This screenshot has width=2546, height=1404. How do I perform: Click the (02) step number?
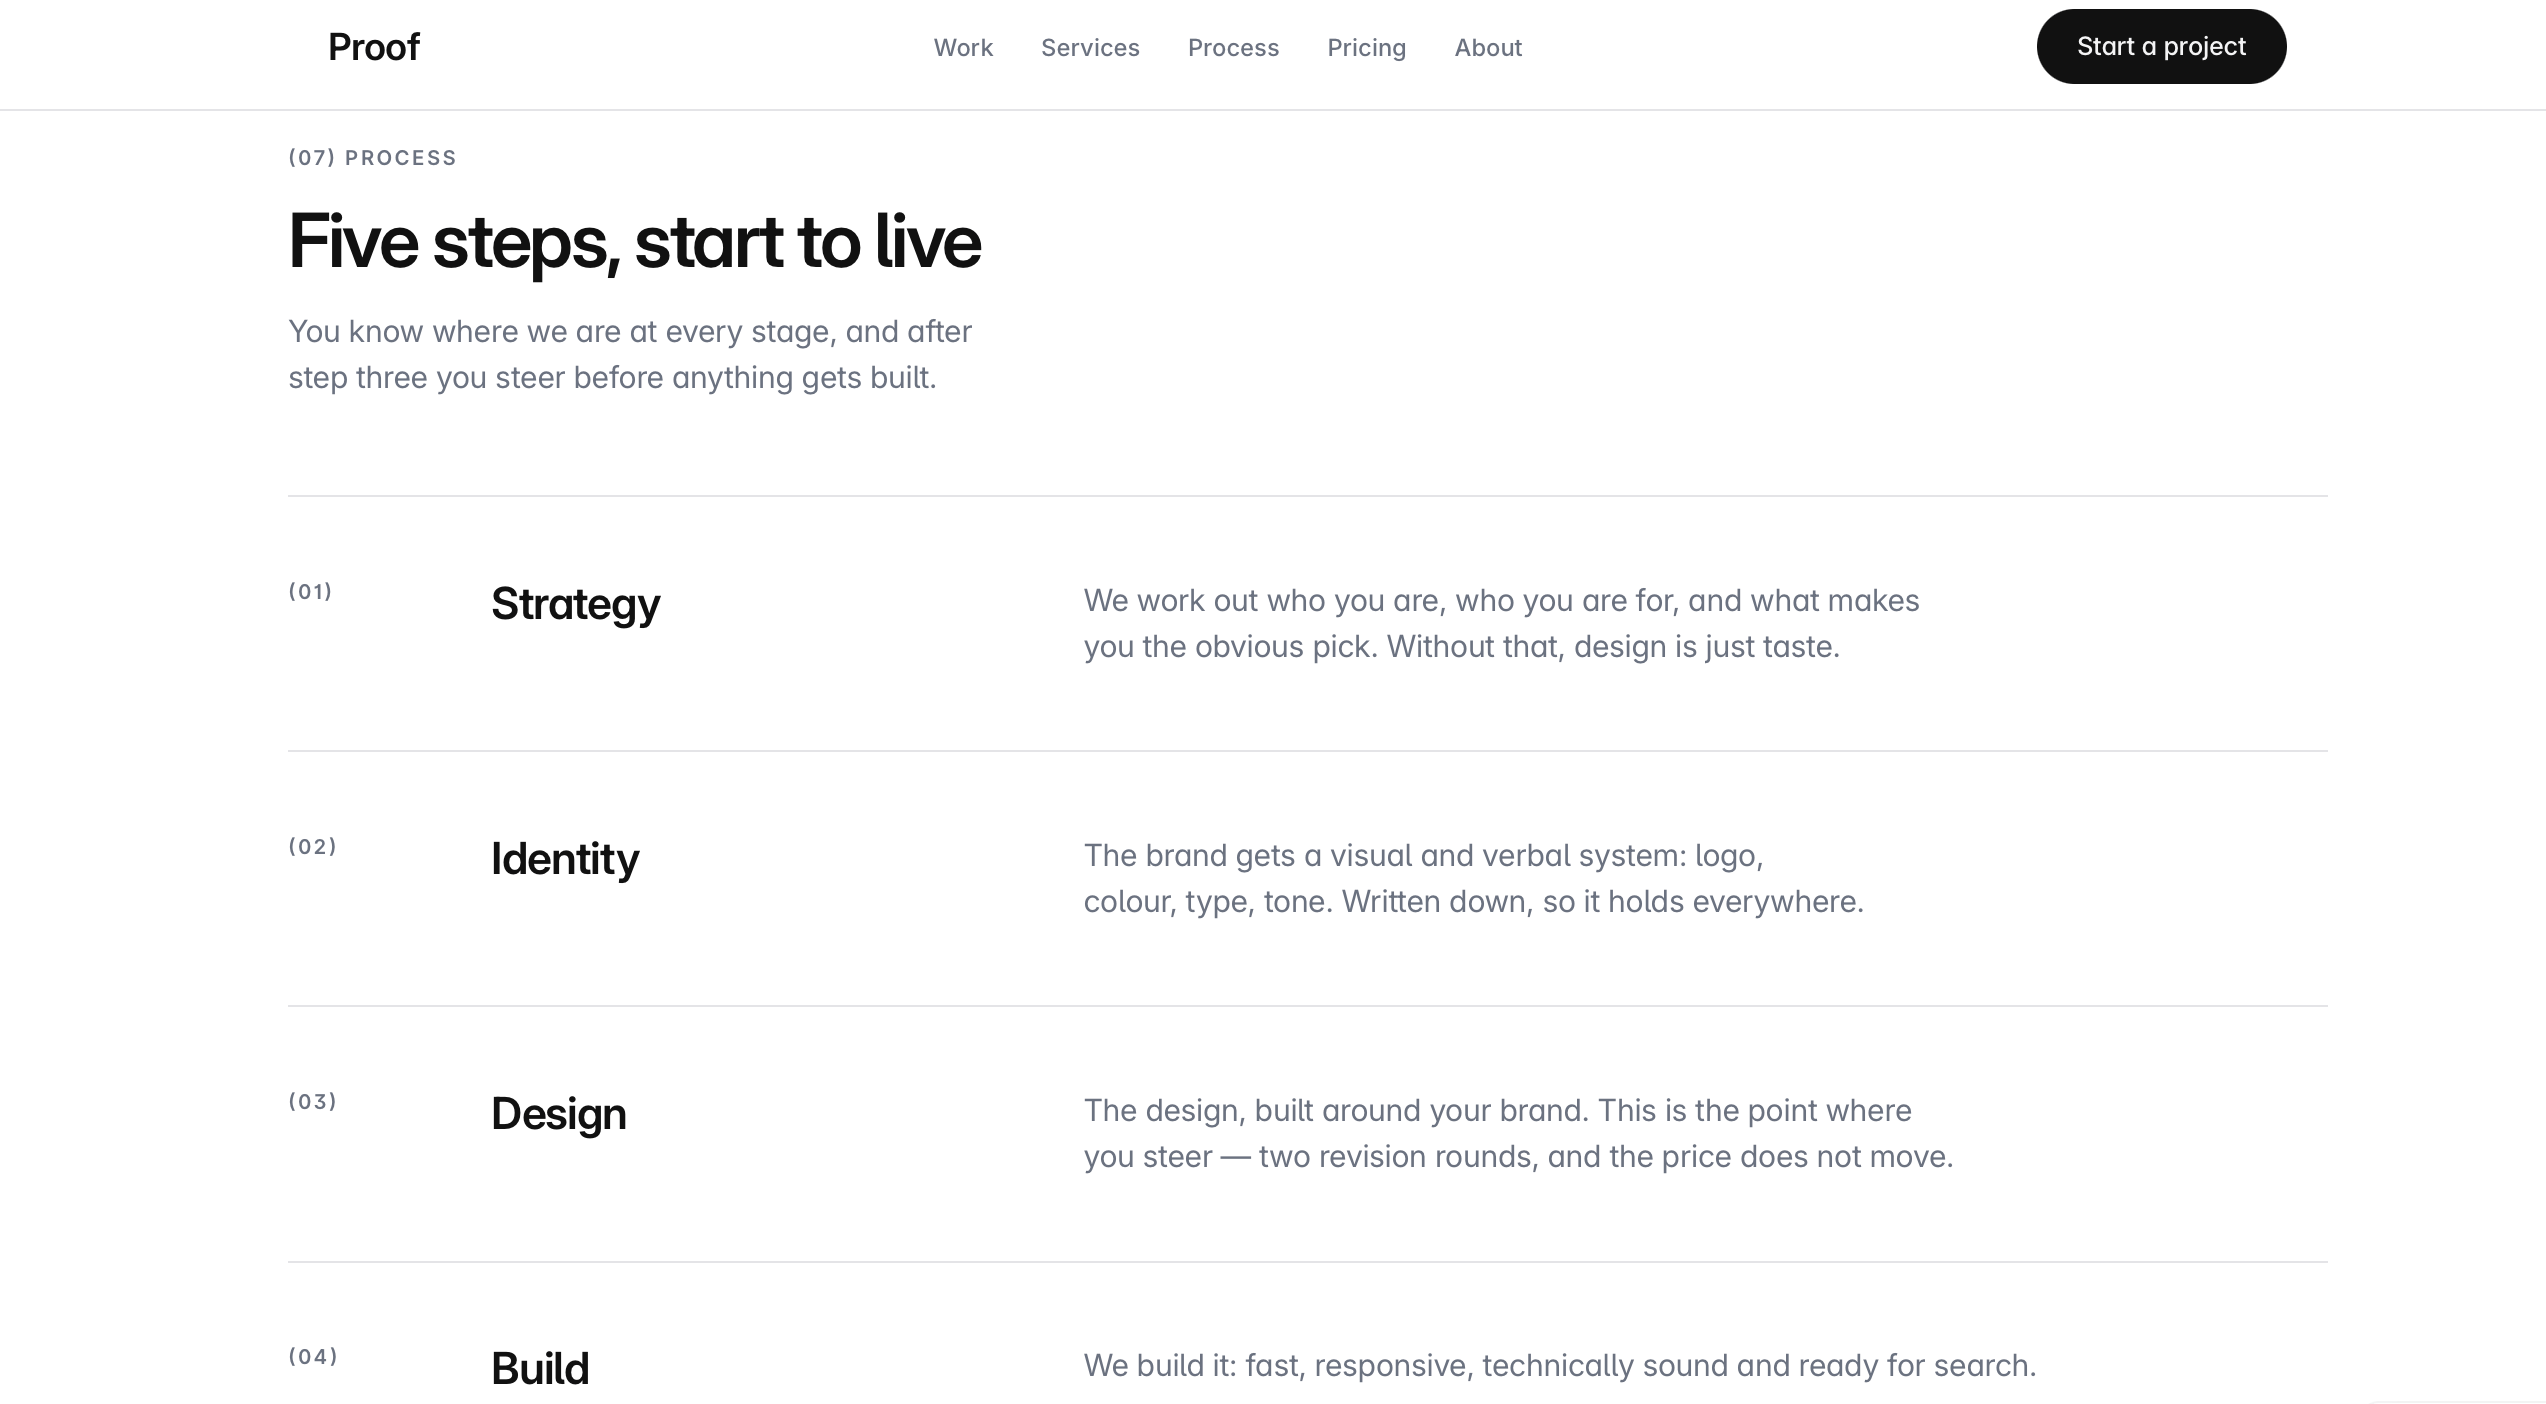[312, 846]
